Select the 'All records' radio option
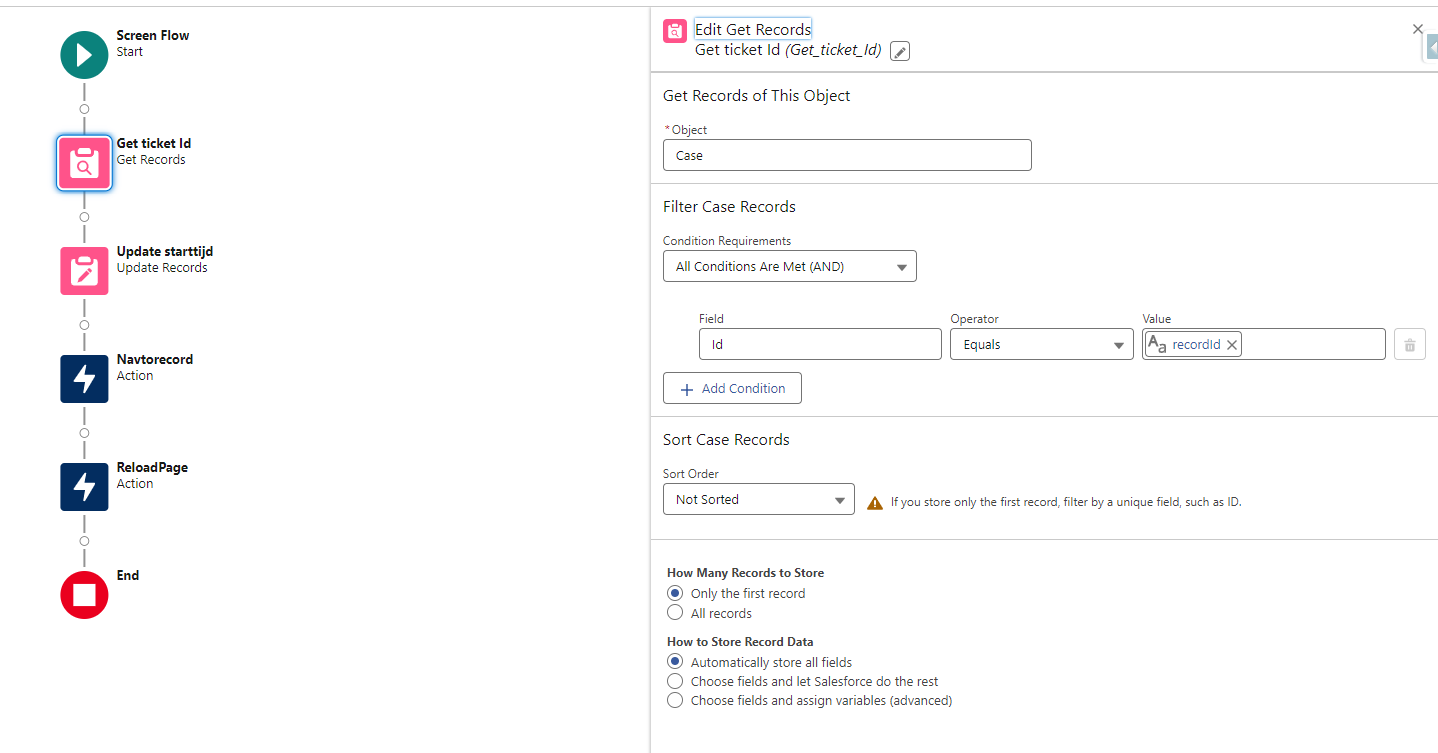Viewport: 1438px width, 753px height. [x=675, y=613]
